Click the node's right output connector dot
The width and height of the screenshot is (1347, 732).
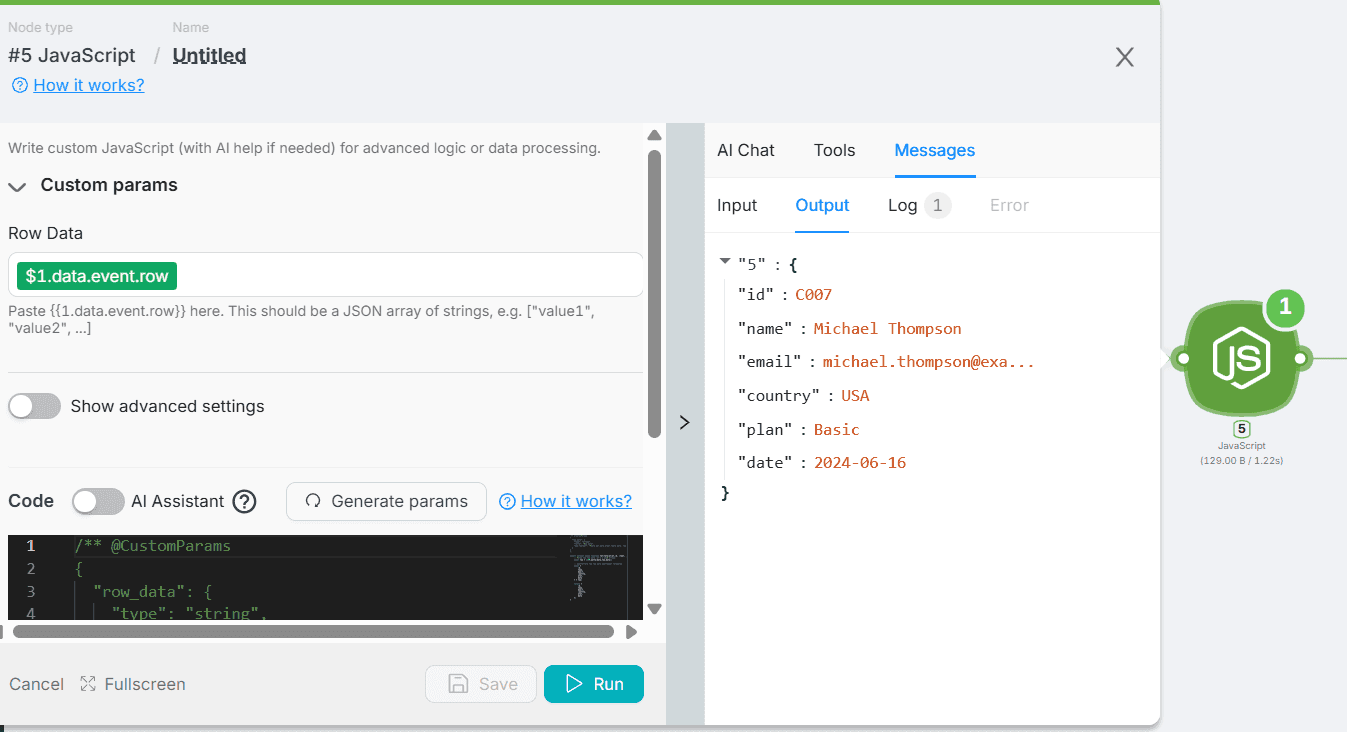click(1300, 358)
